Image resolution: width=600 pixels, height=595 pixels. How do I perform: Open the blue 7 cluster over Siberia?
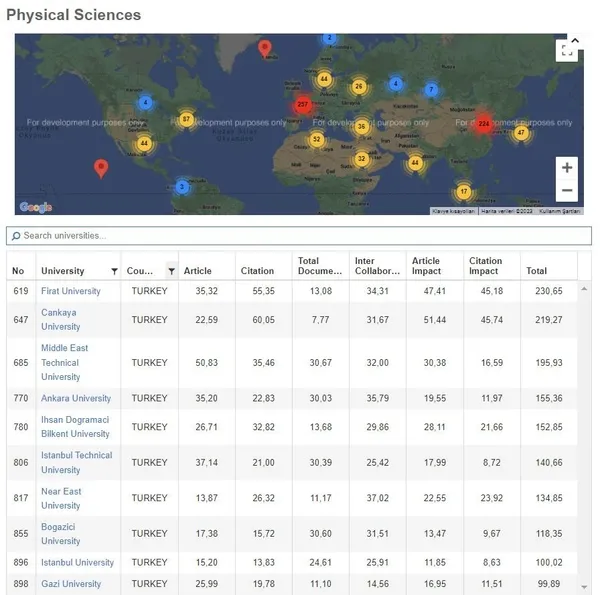(431, 90)
